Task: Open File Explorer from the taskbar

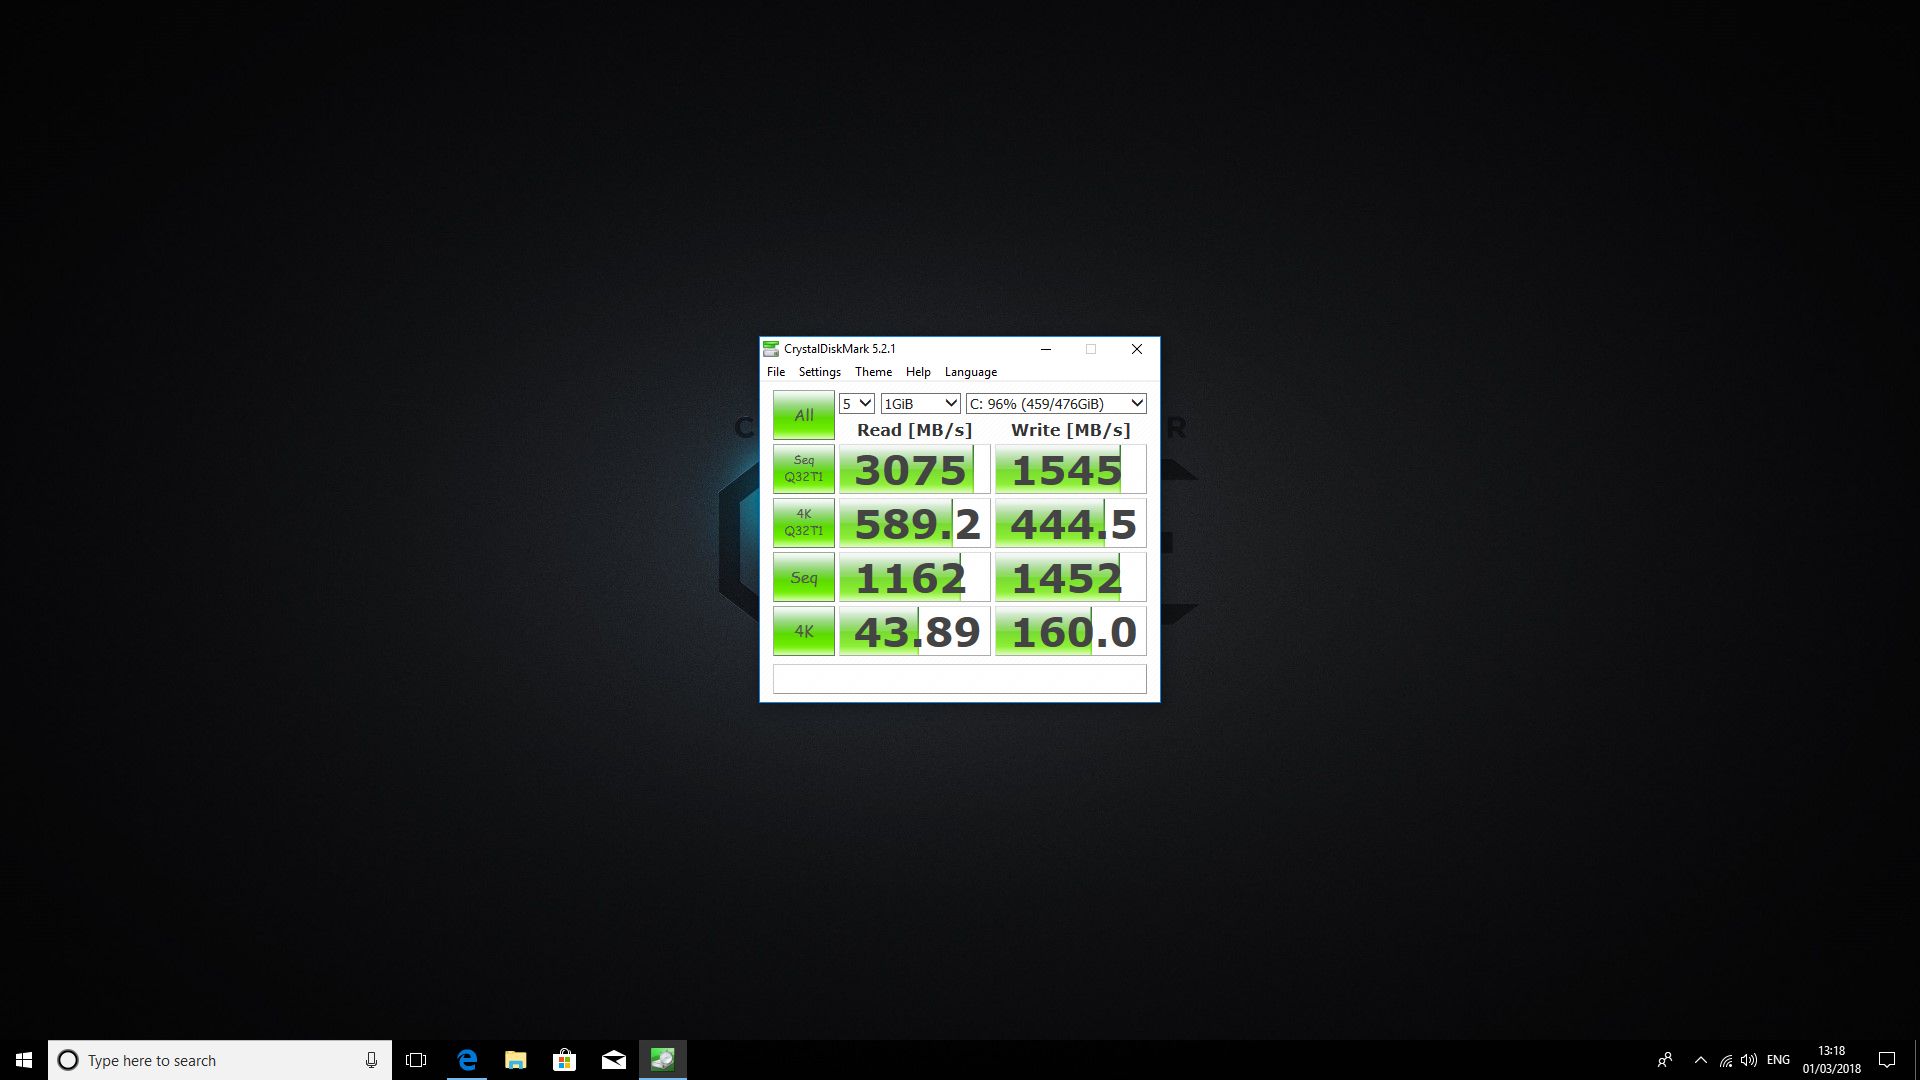Action: coord(516,1060)
